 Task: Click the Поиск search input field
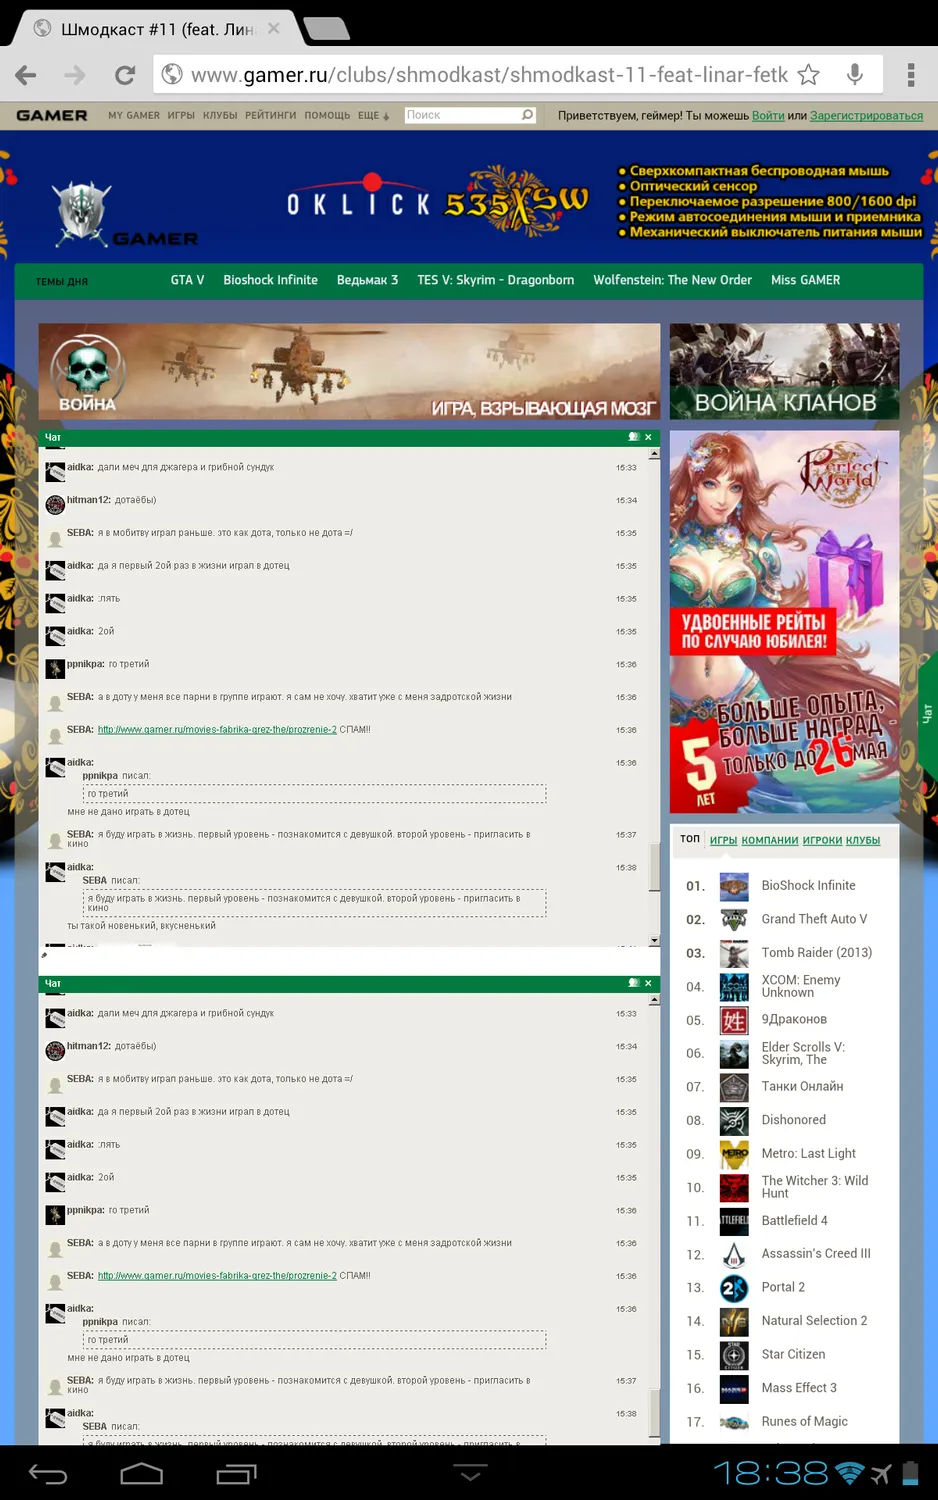pos(462,115)
